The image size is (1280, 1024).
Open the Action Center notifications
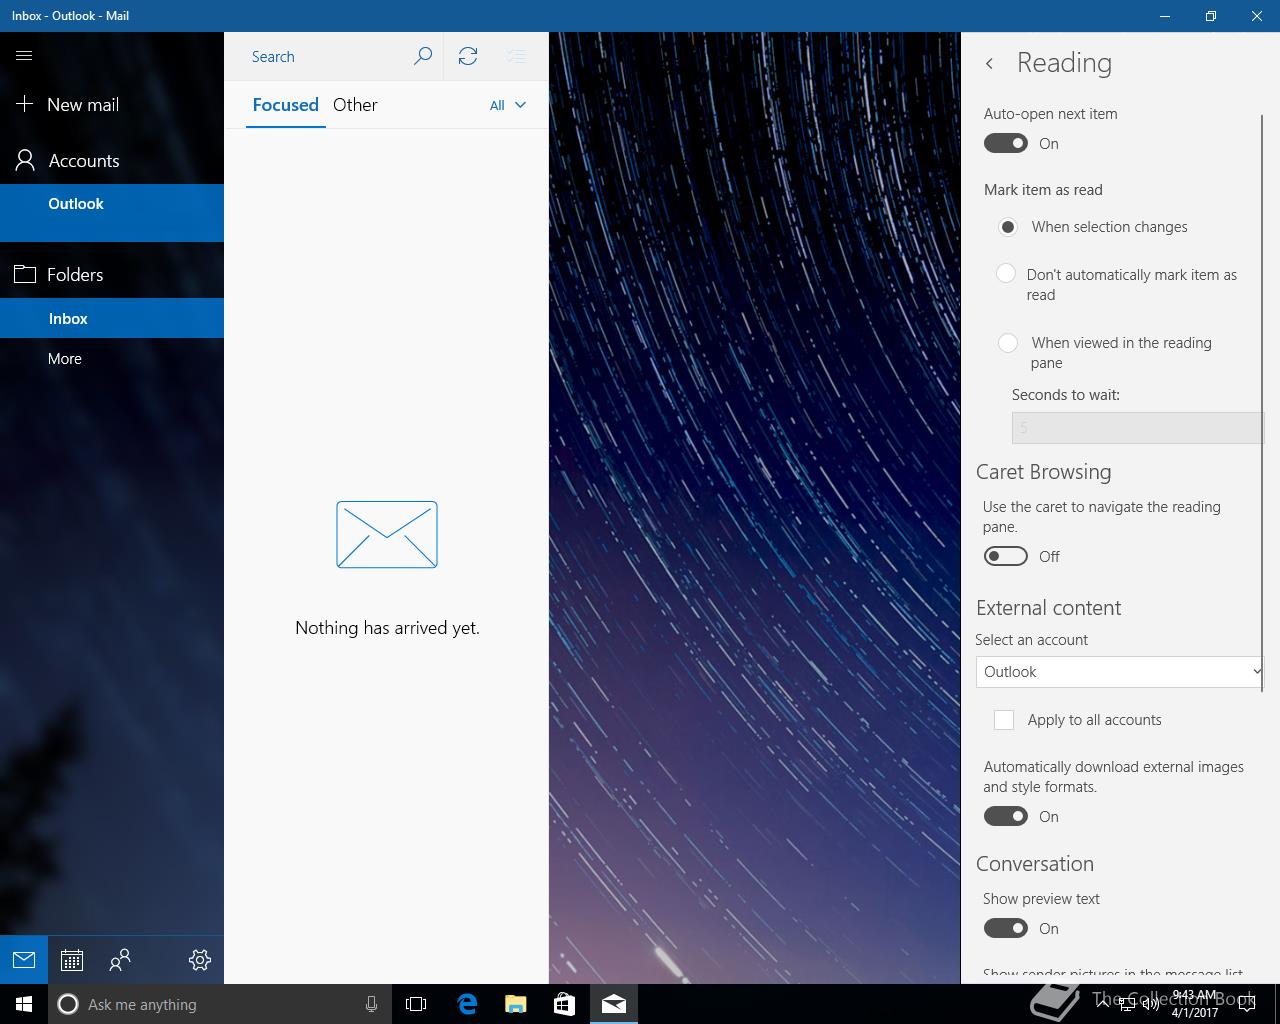pyautogui.click(x=1246, y=1004)
